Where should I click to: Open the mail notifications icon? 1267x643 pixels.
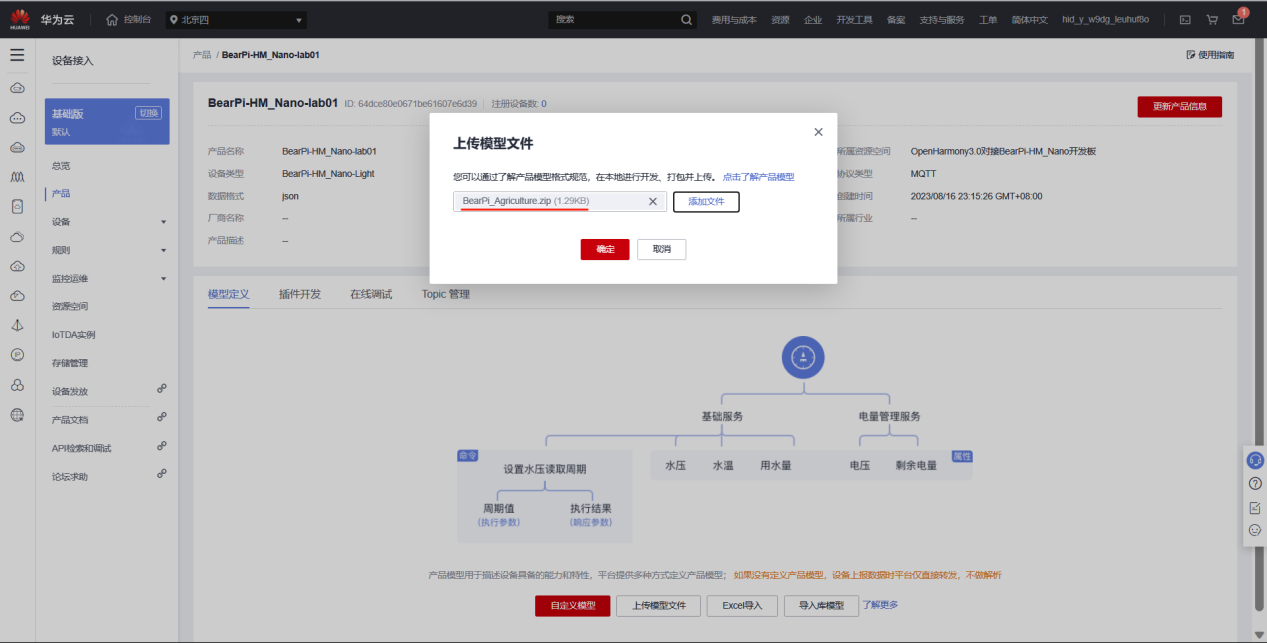pos(1239,19)
